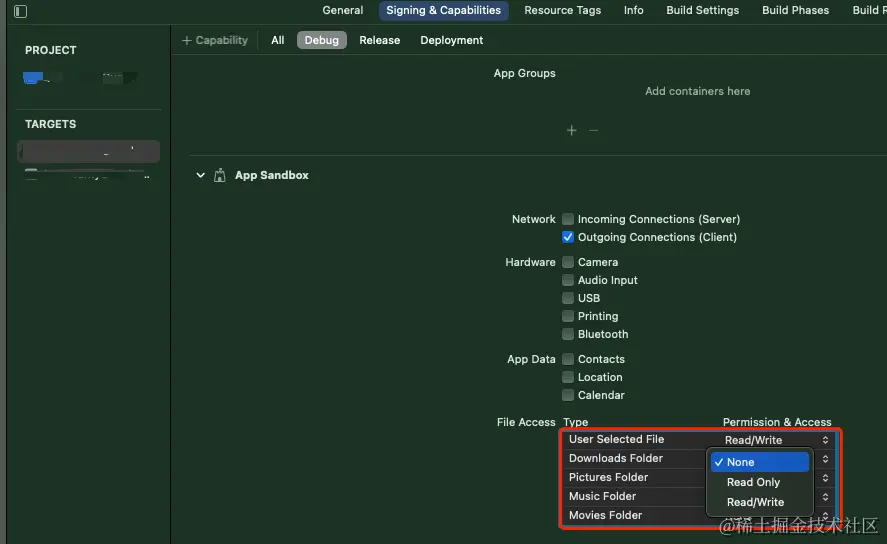Click the blue project icon under PROJECT

33,77
